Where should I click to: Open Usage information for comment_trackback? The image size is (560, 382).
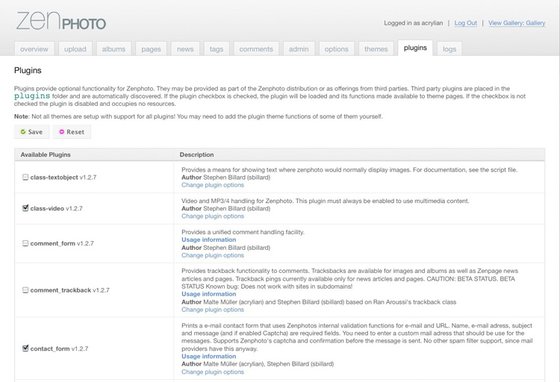click(x=209, y=294)
